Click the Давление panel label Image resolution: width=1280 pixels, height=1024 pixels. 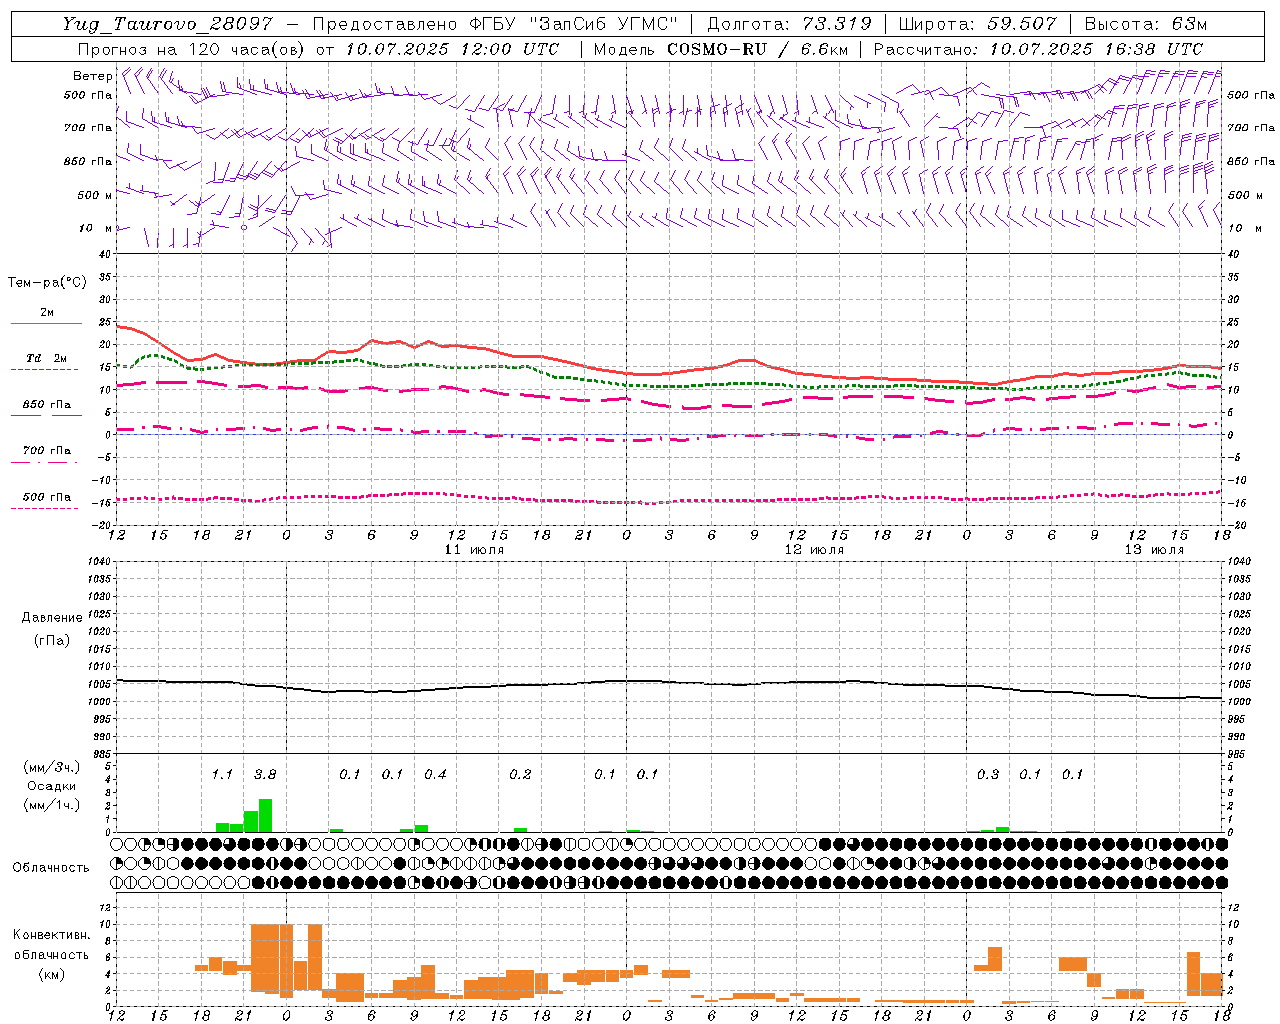(52, 618)
